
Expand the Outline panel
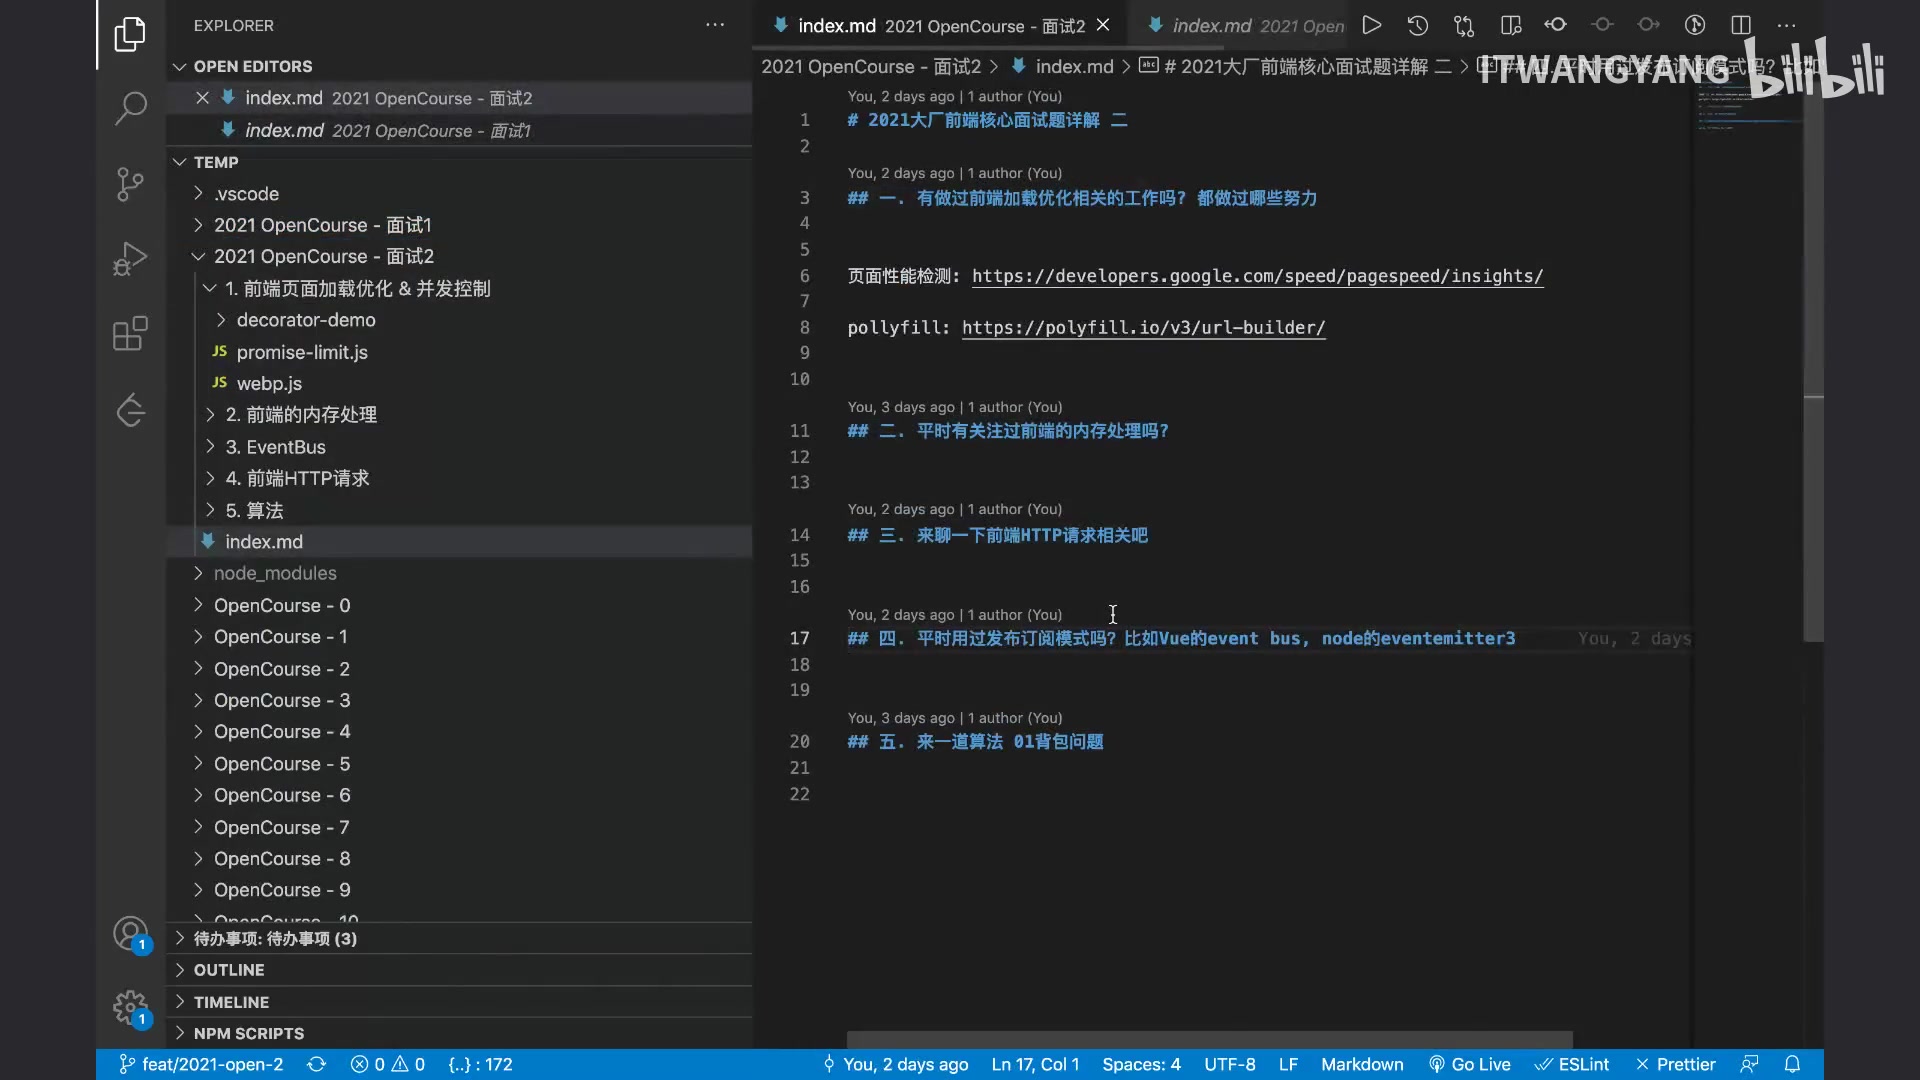pos(459,970)
